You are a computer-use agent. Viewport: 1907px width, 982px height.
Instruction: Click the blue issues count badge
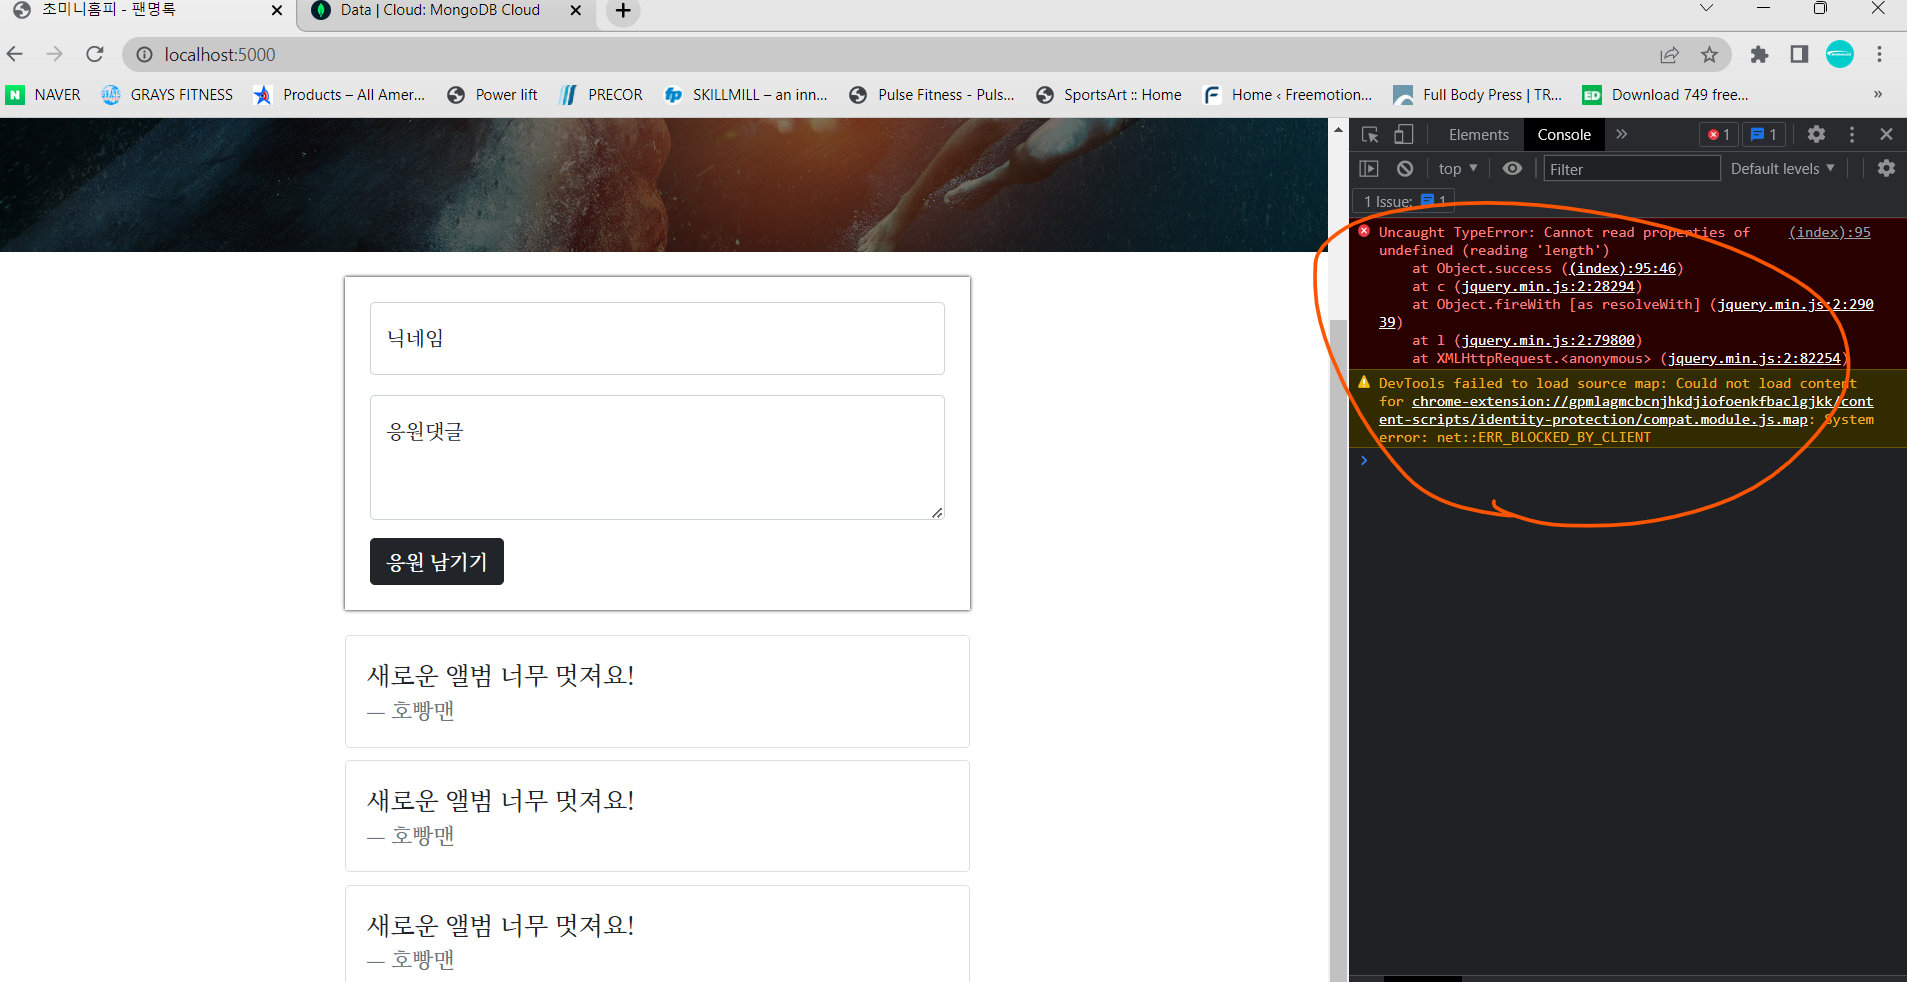tap(1764, 135)
